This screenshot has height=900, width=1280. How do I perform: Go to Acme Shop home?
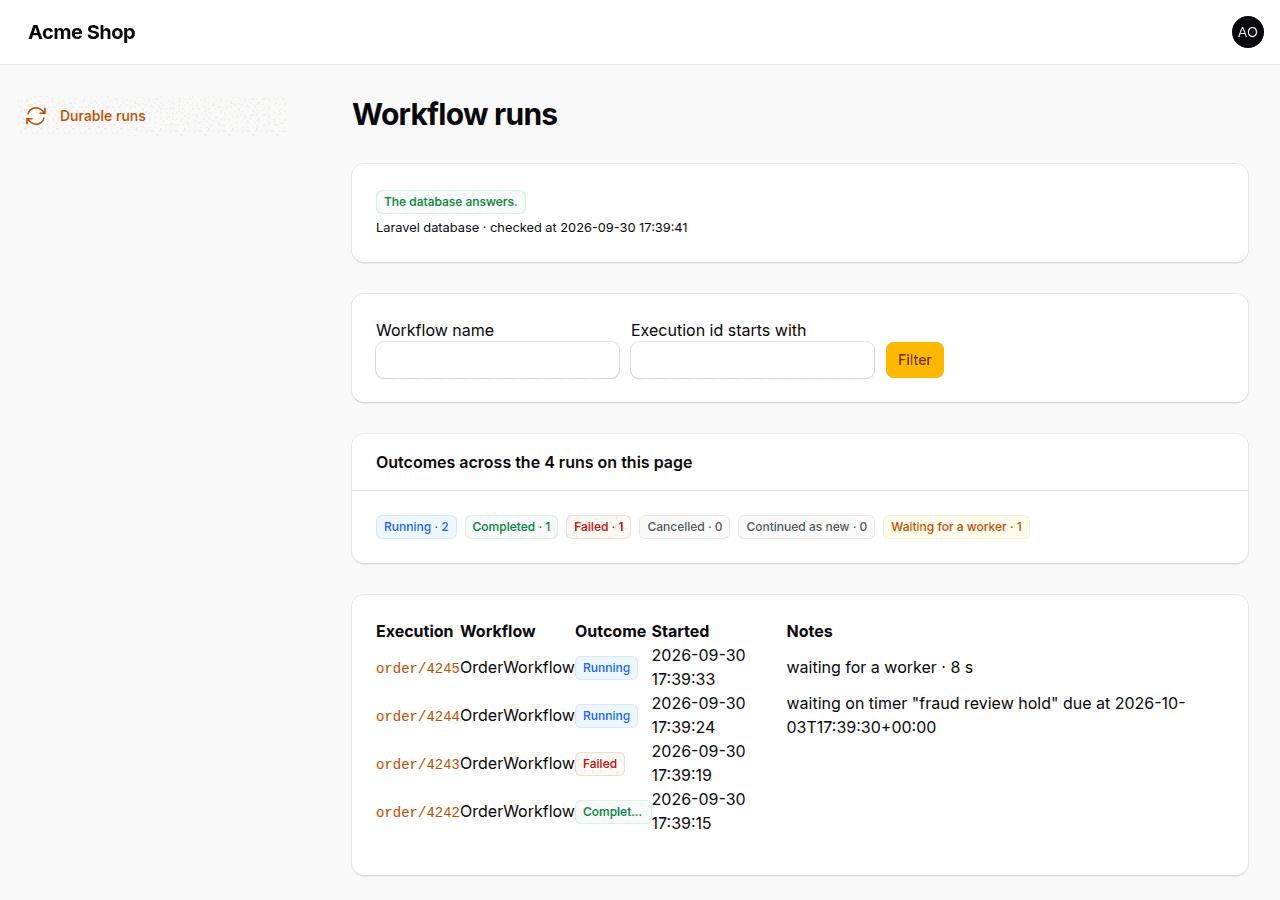point(82,32)
